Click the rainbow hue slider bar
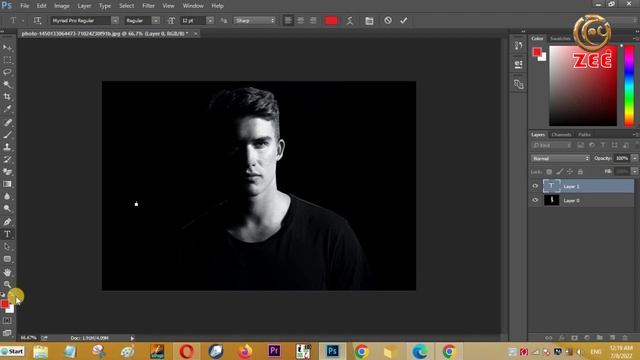 click(629, 85)
